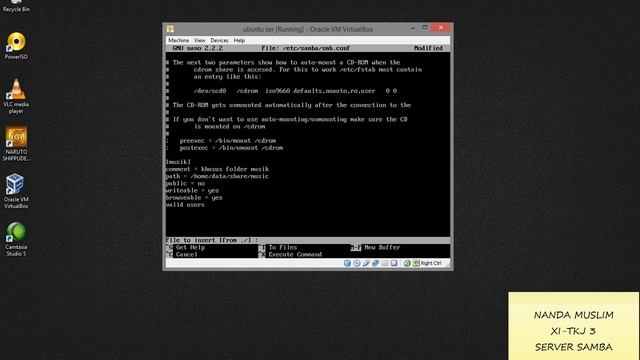Click the File to insert prompt line
Screen dimensions: 640x360
tap(308, 240)
